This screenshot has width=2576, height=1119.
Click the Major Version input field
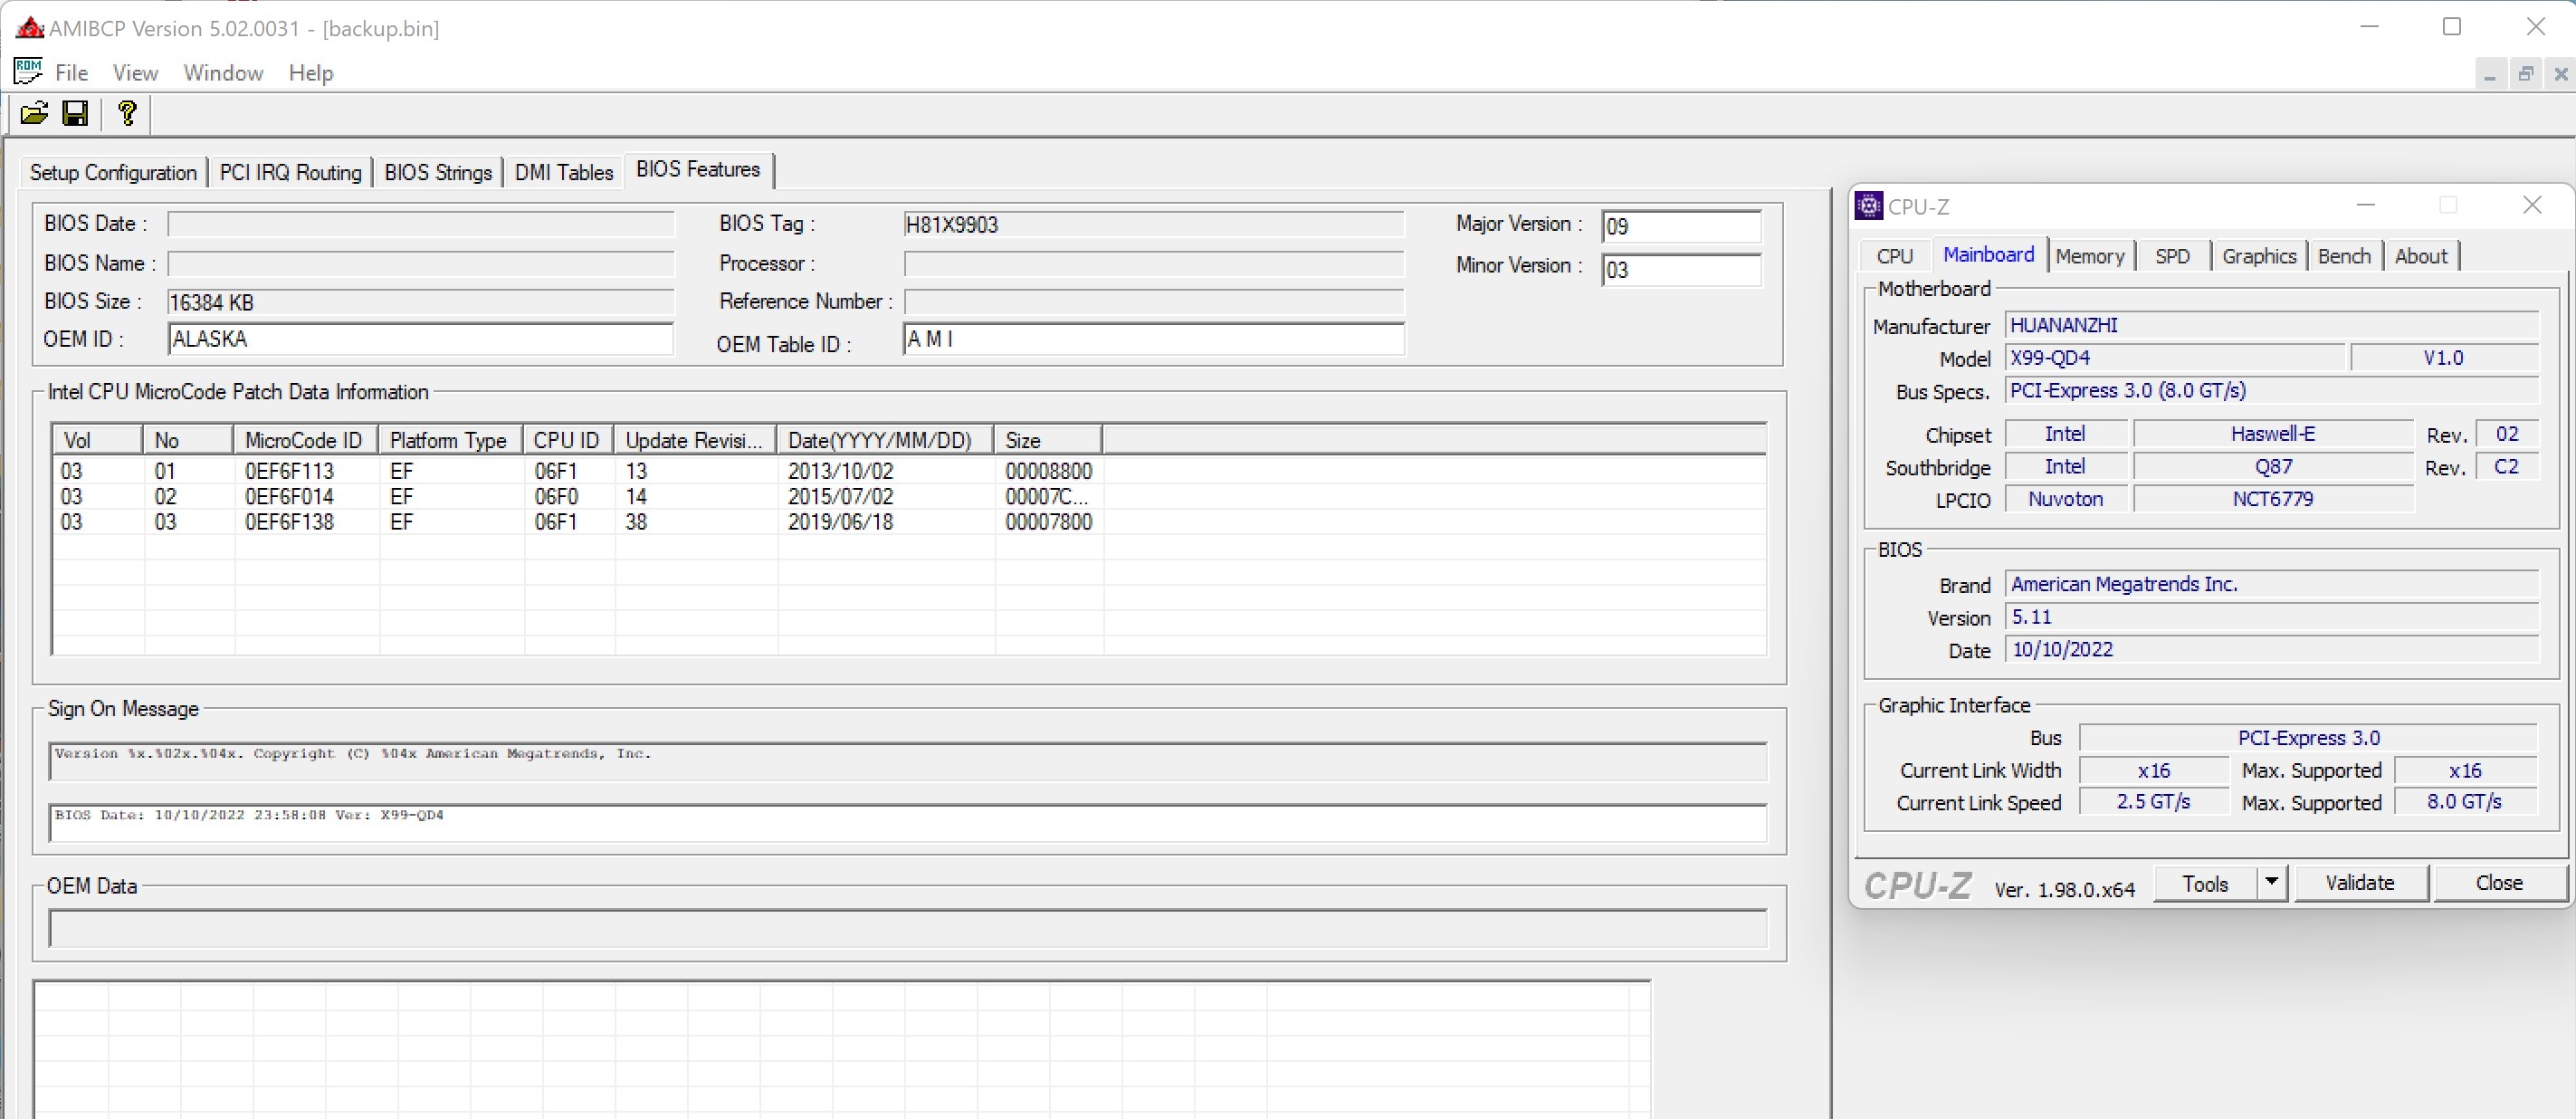pos(1680,227)
